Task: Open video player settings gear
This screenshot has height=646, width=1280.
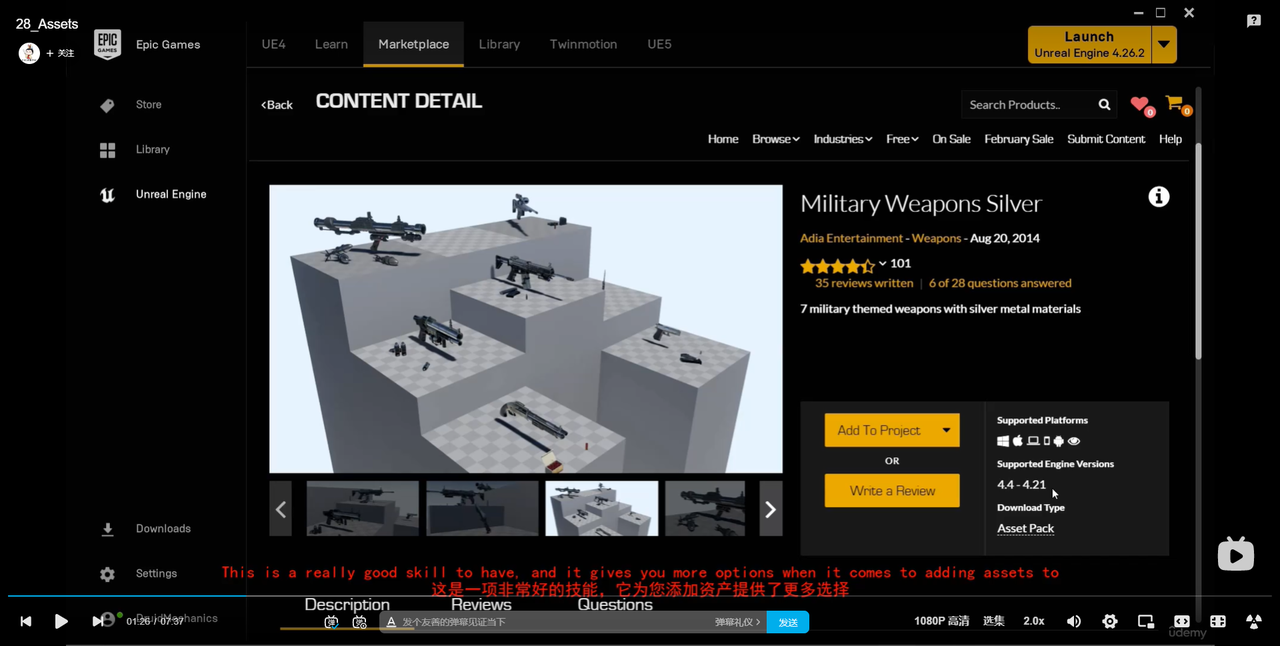Action: click(x=1110, y=621)
